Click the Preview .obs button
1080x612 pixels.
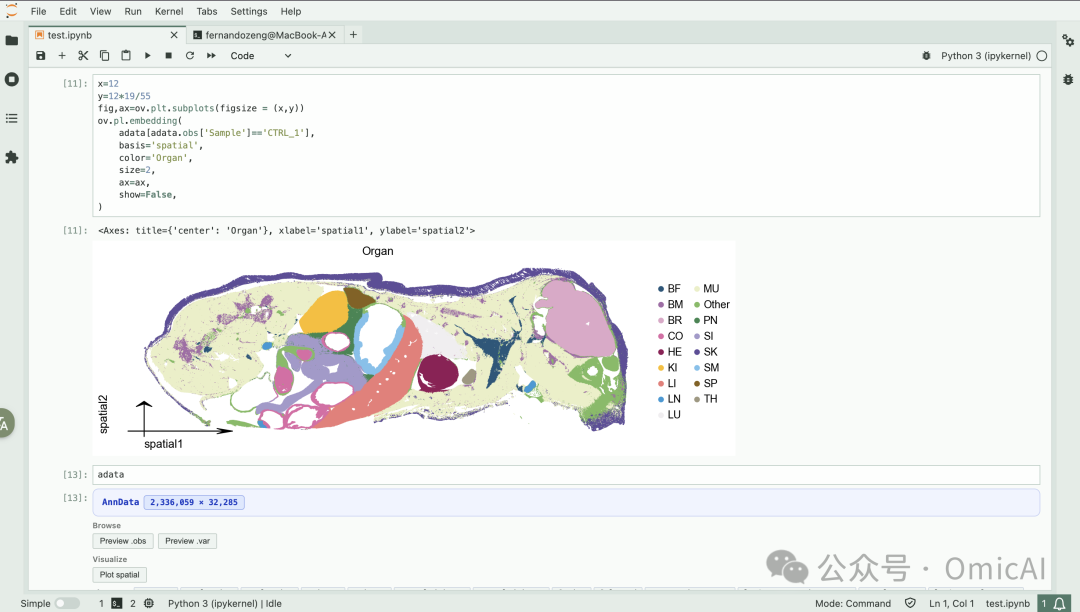(x=123, y=541)
